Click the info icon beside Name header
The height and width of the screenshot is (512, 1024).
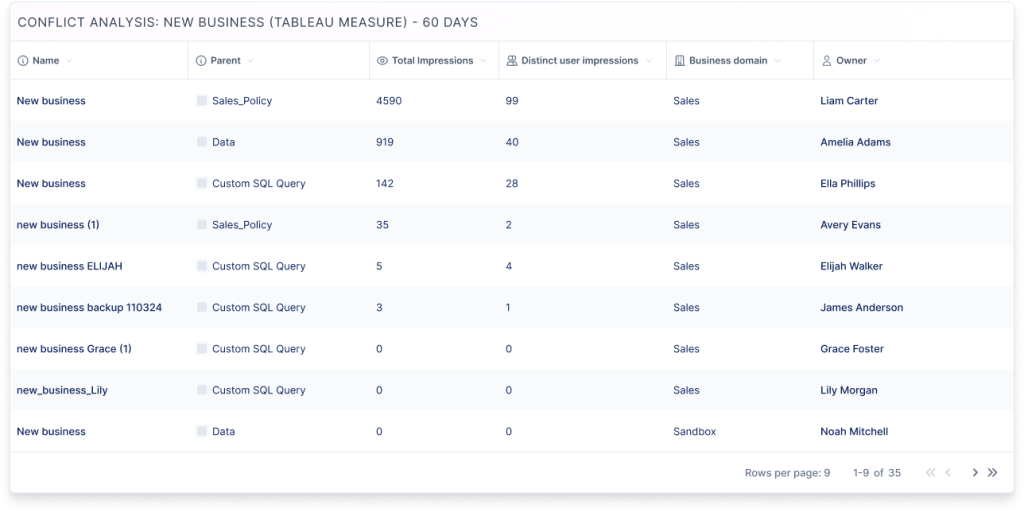tap(23, 61)
